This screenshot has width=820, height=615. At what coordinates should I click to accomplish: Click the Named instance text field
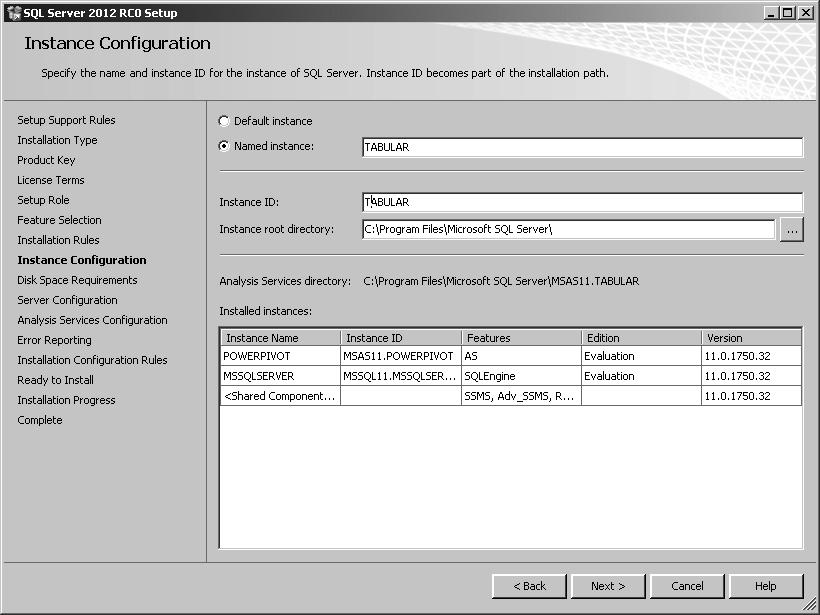[582, 147]
